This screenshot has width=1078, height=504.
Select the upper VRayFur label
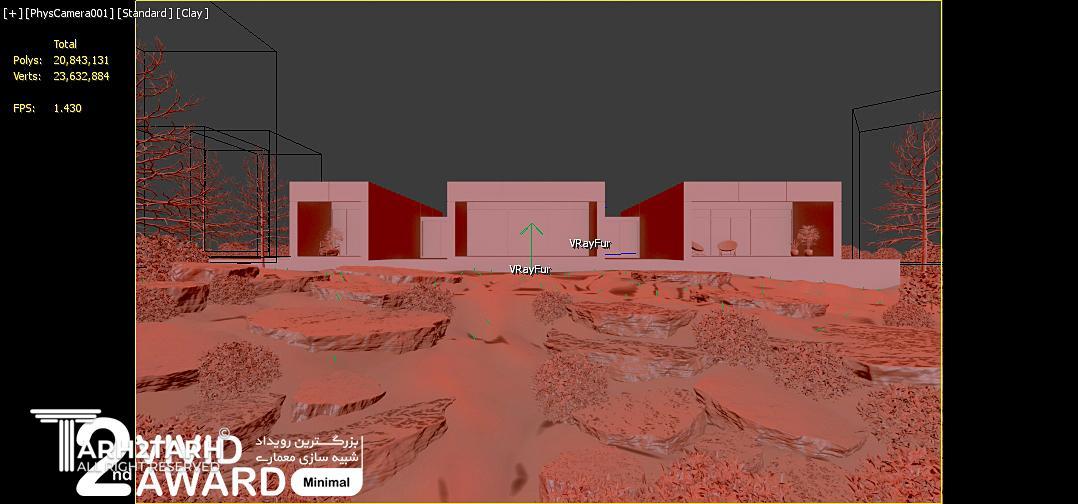589,243
